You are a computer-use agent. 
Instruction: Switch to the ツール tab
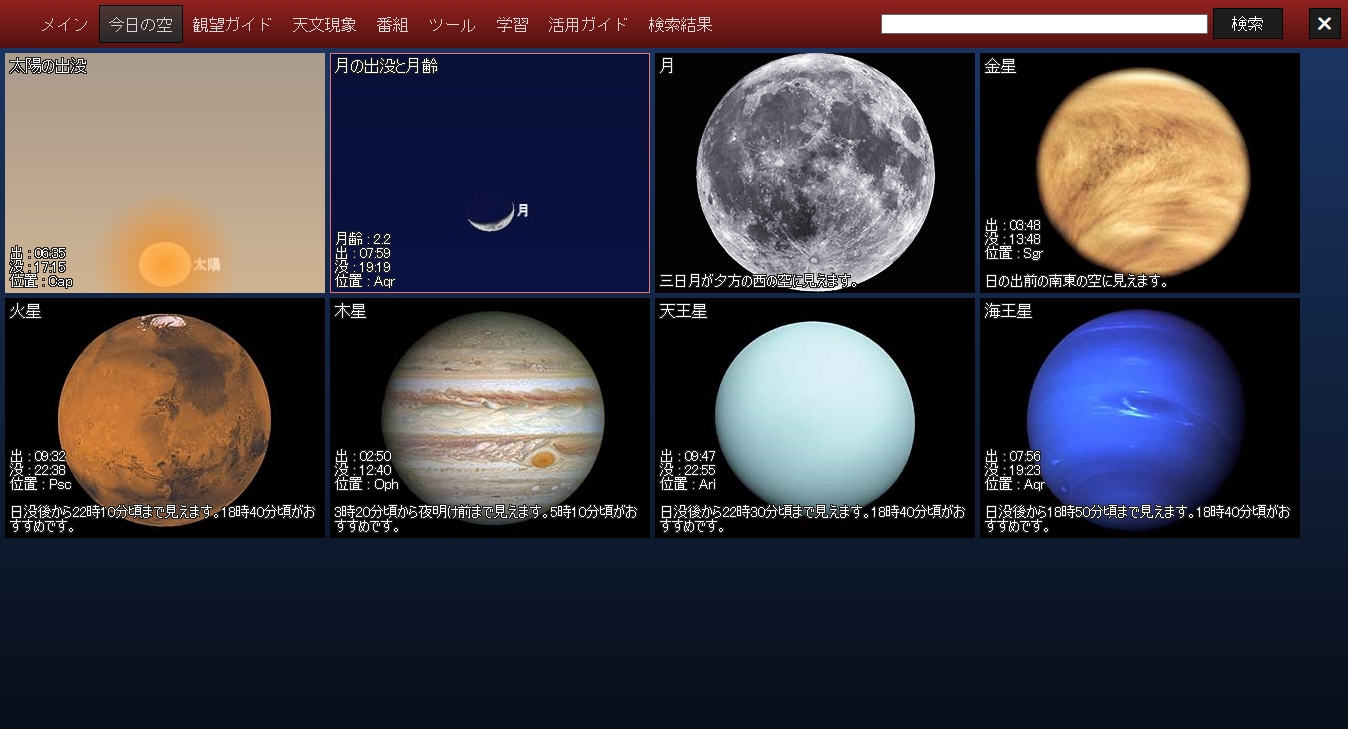click(452, 25)
